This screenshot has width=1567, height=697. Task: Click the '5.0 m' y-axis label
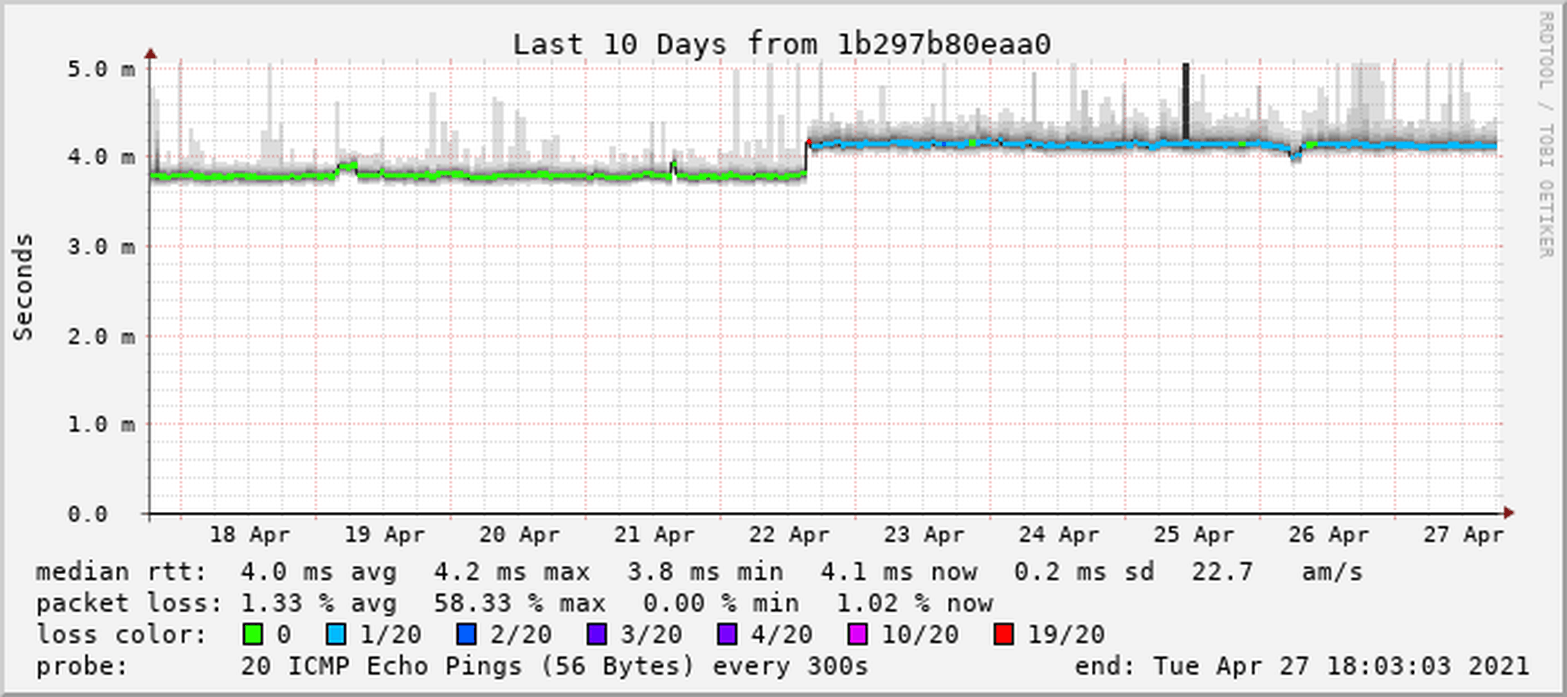click(x=101, y=68)
